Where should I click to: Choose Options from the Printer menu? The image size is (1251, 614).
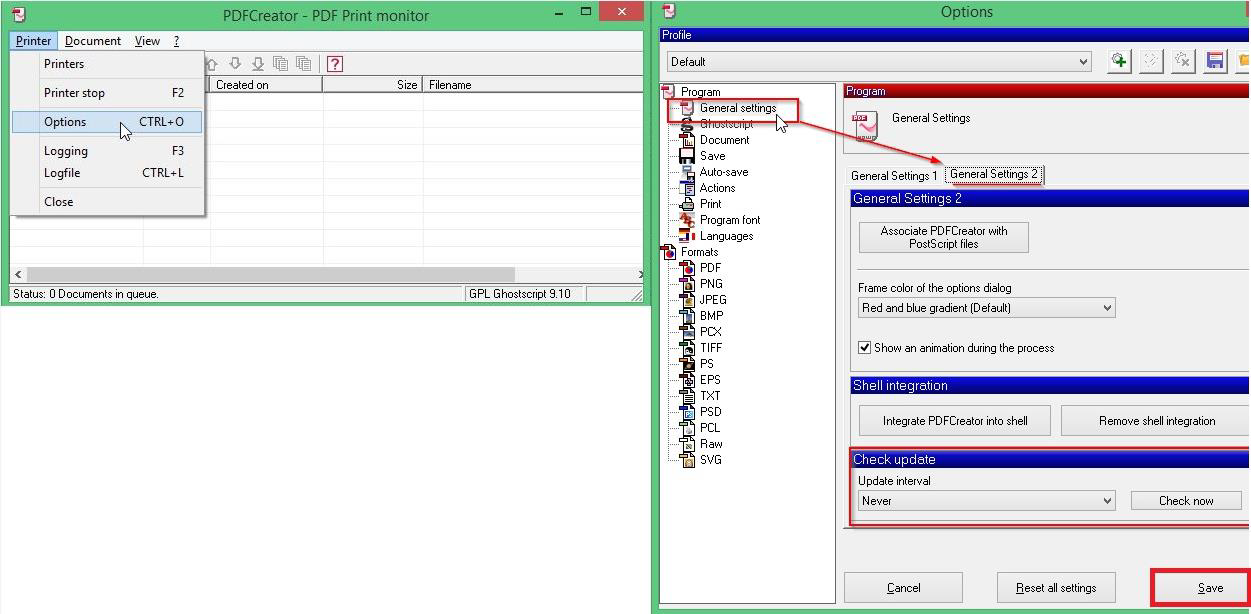pyautogui.click(x=107, y=122)
